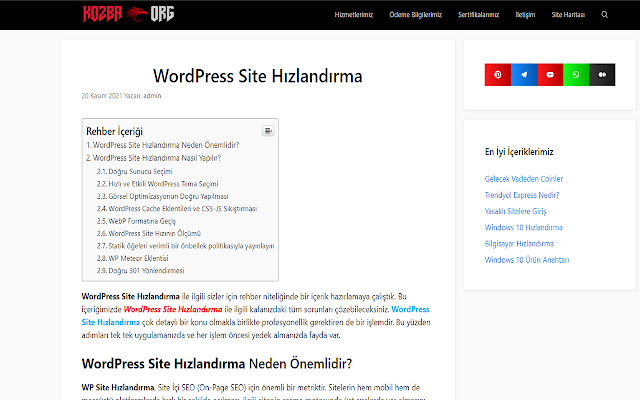Viewport: 640px width, 400px height.
Task: Click the 'En İyi İçeriklerimiz' sidebar heading
Action: click(519, 152)
